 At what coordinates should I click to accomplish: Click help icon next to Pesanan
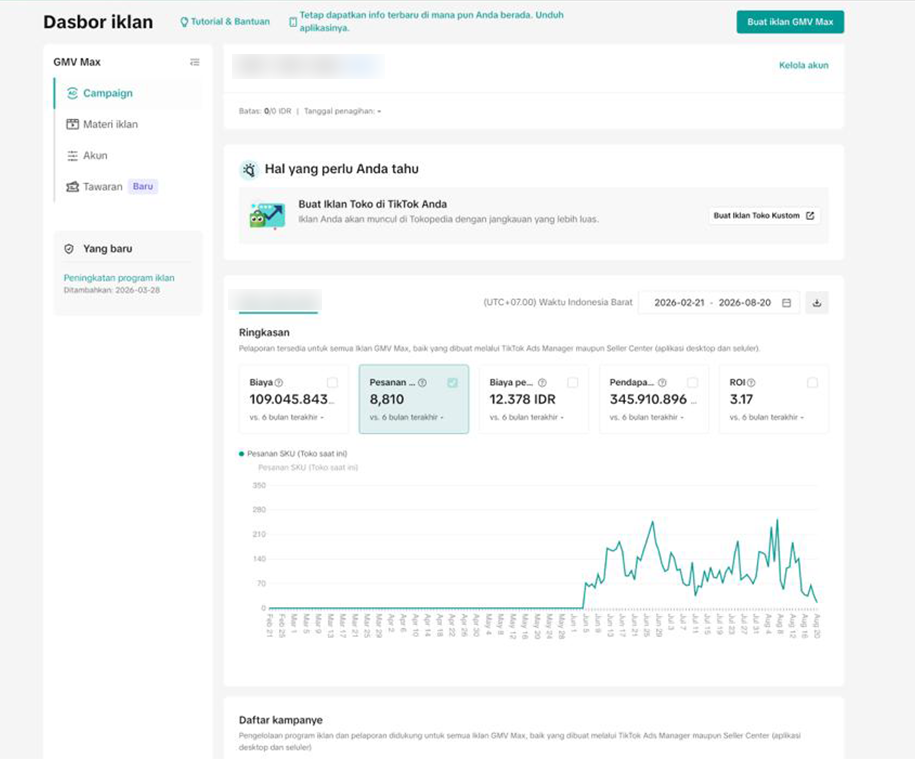[422, 383]
